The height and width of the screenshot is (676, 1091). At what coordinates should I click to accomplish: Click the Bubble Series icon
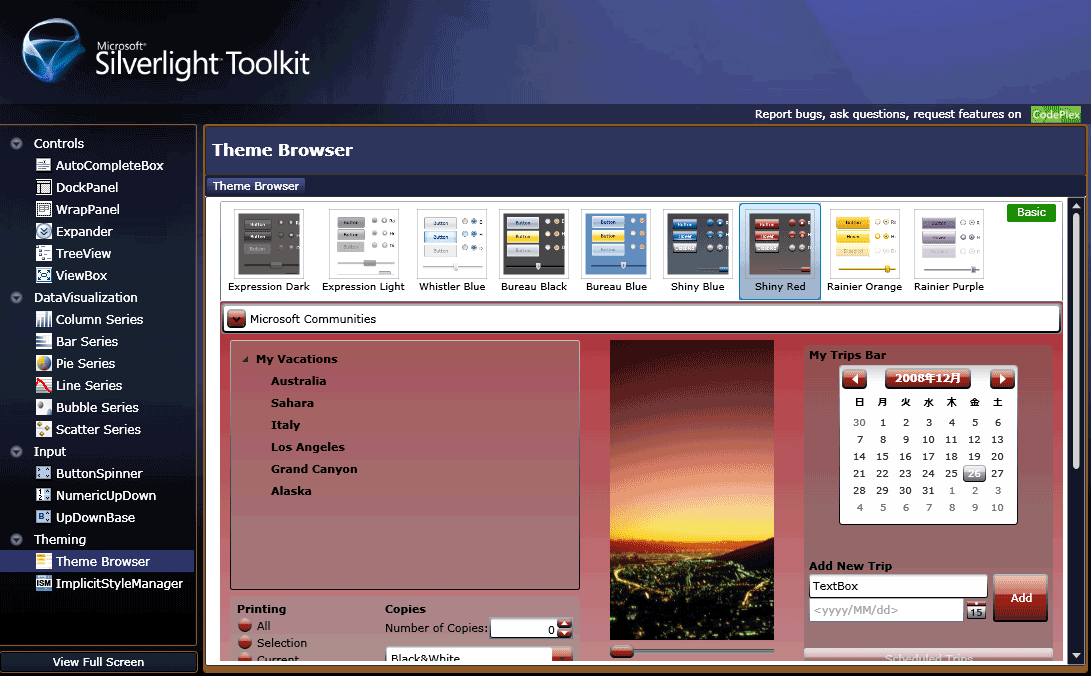click(43, 408)
